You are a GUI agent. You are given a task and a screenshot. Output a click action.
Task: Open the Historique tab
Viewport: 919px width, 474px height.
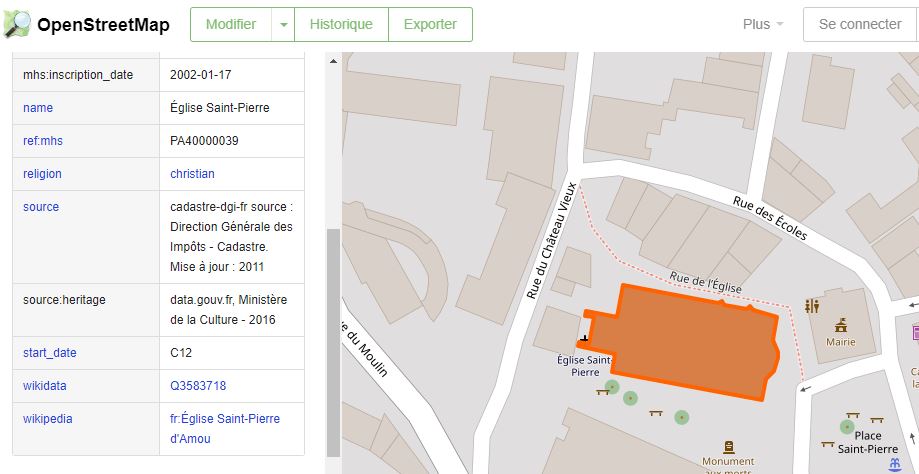point(341,25)
